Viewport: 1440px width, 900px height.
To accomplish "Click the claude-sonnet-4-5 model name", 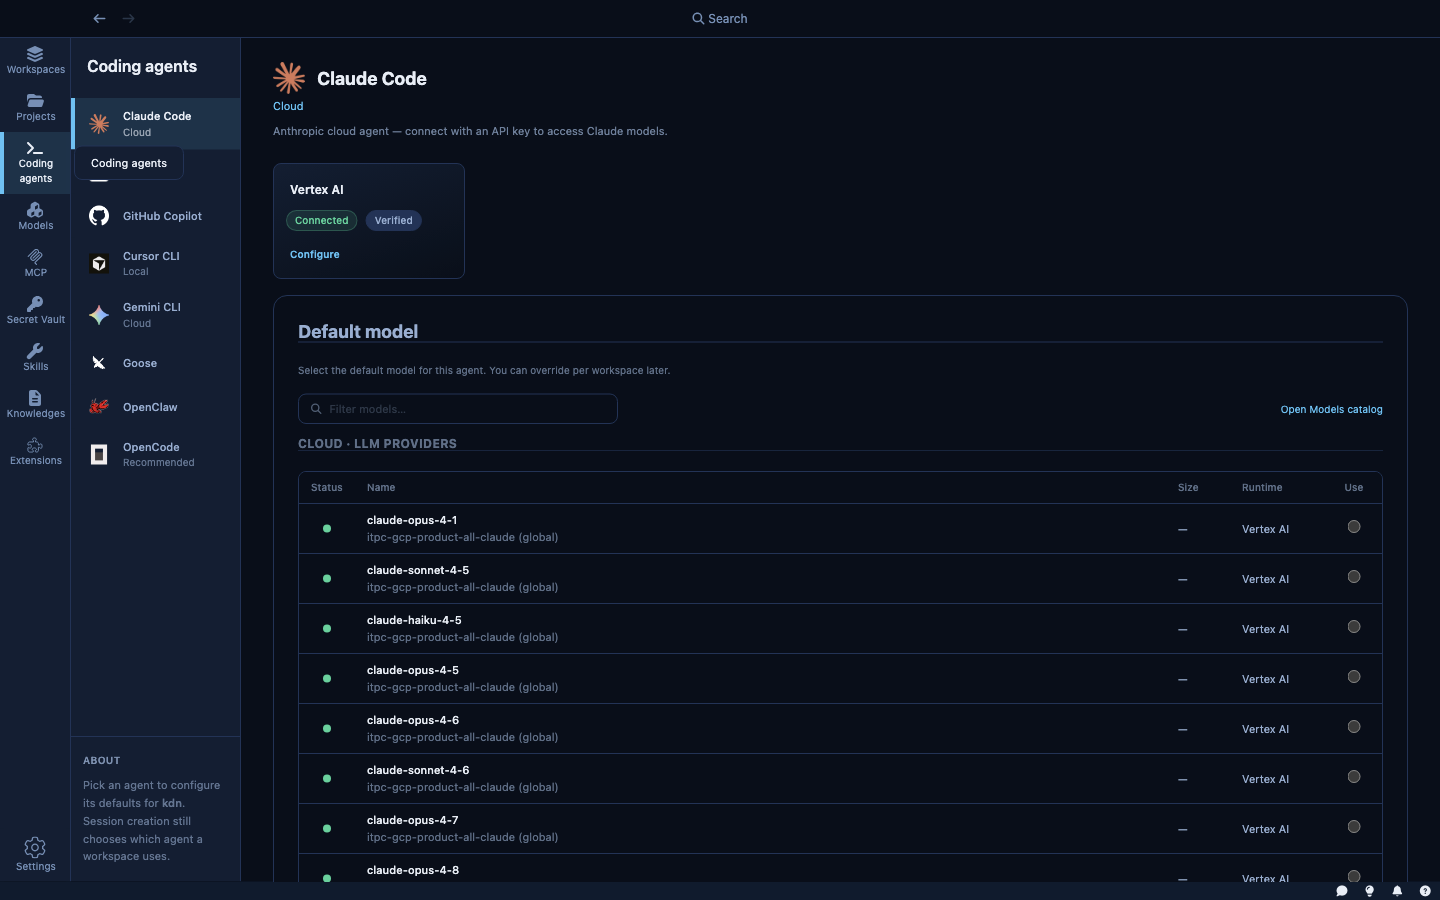I will [x=418, y=570].
